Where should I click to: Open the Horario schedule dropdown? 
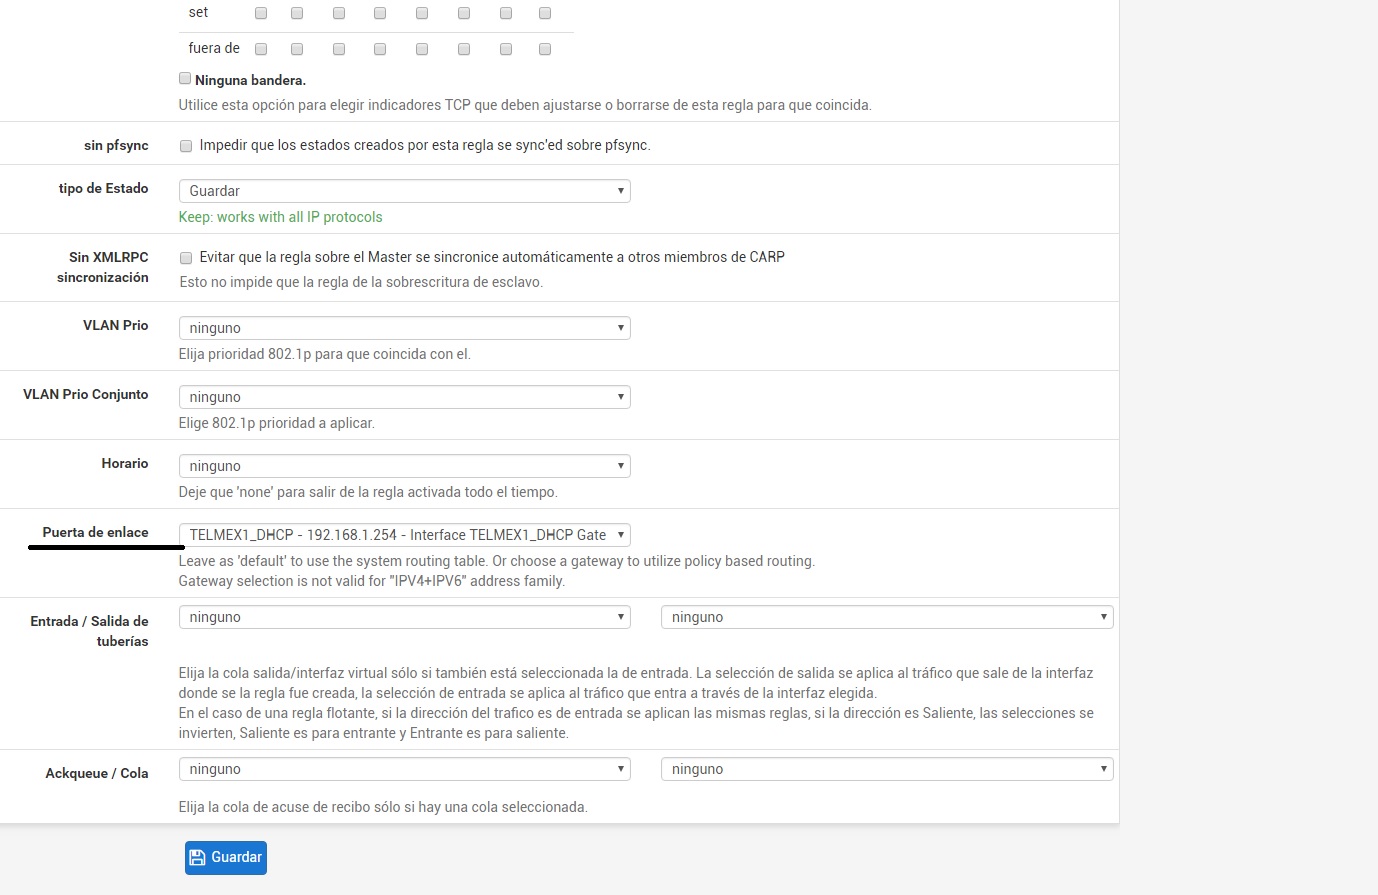404,466
